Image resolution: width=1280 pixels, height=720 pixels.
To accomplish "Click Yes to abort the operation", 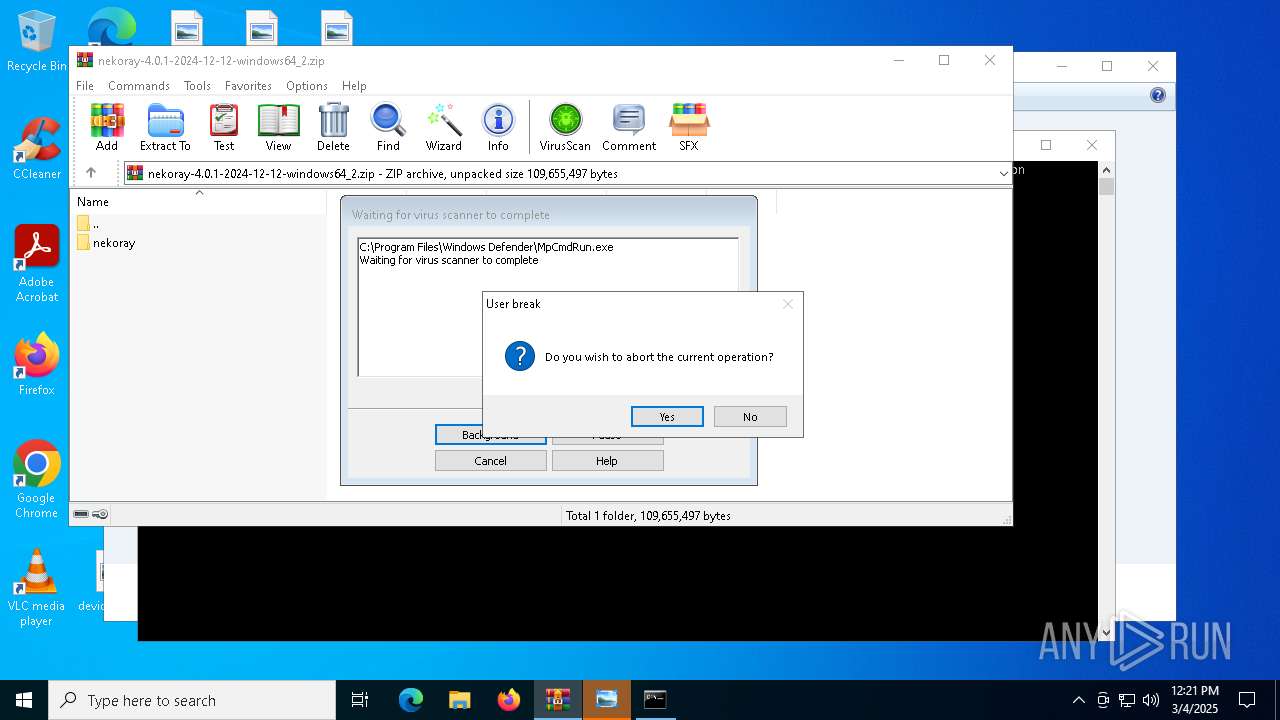I will (667, 417).
